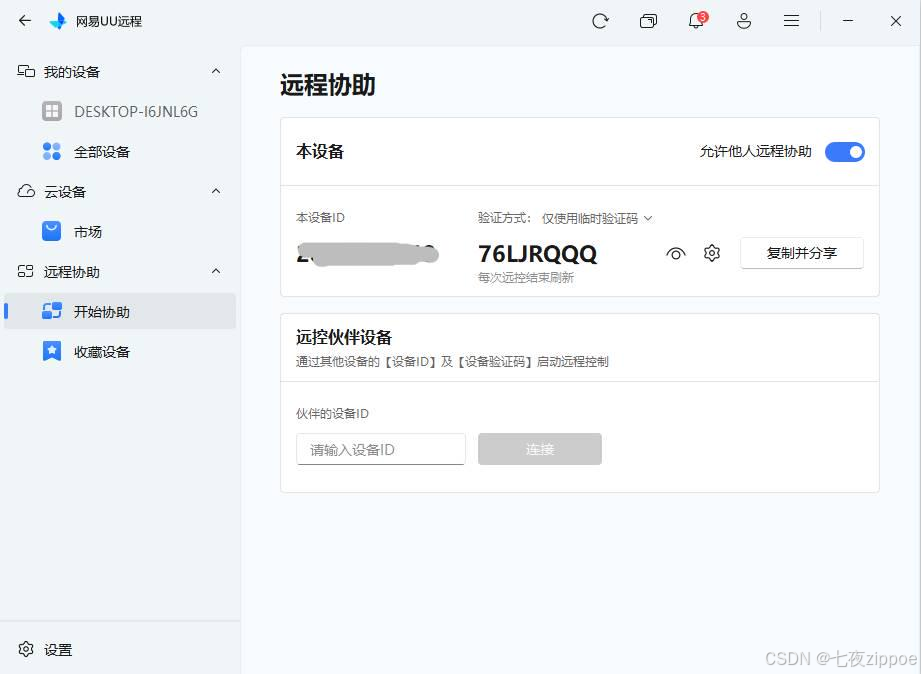Click the 本设备ID label

coord(320,217)
